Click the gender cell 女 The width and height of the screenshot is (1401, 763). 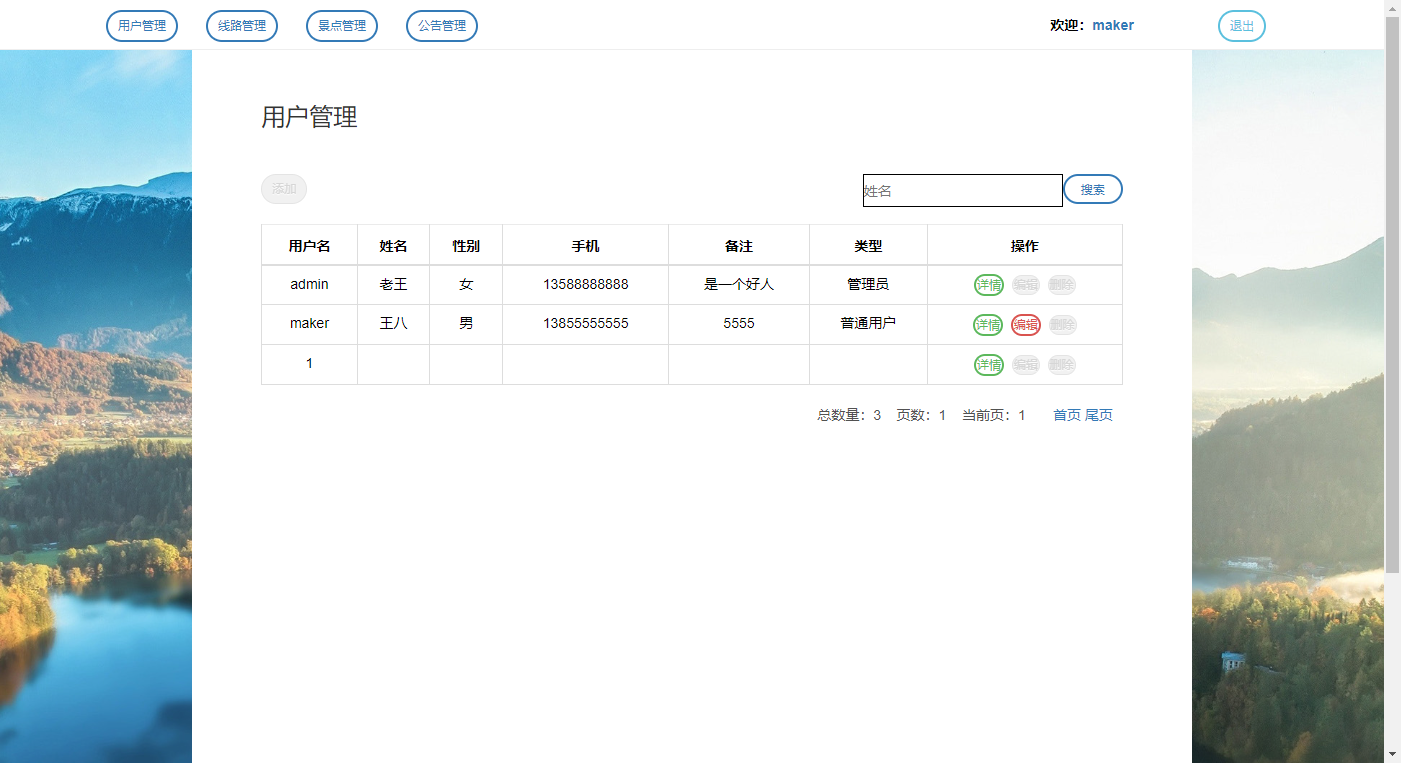(466, 284)
